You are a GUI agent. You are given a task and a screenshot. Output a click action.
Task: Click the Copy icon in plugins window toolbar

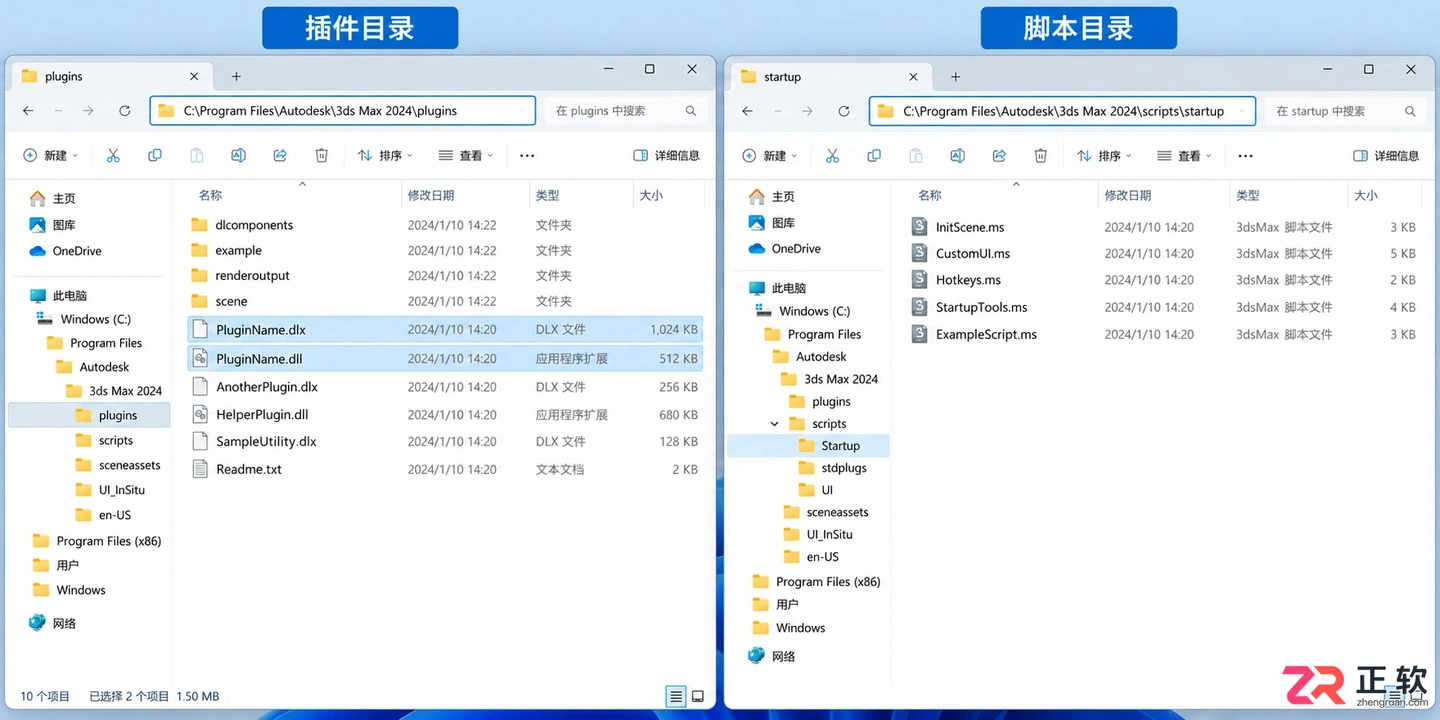155,155
